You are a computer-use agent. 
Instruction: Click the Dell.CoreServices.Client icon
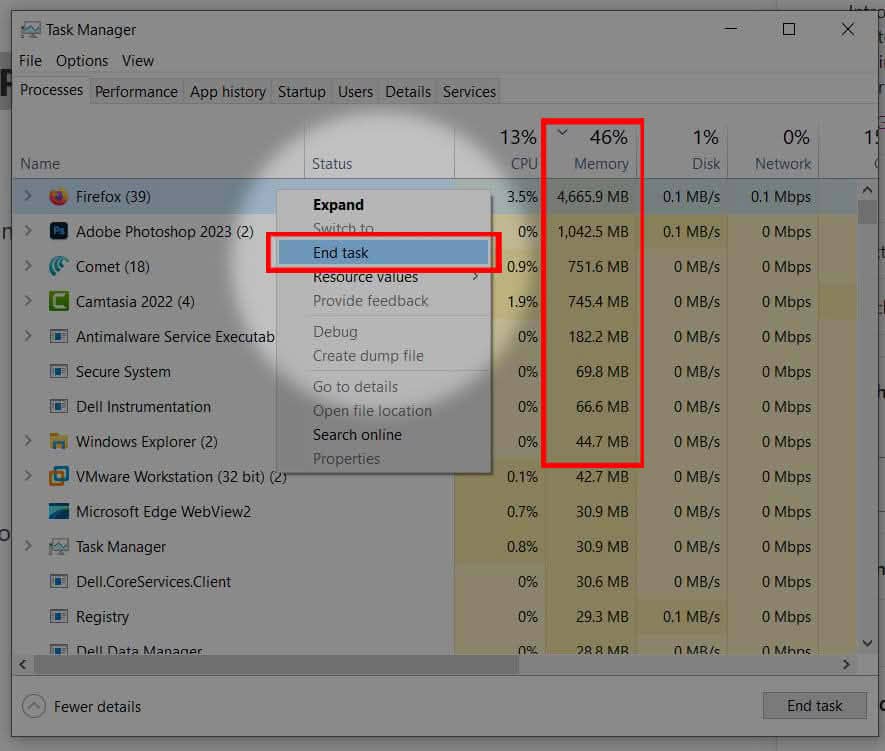pyautogui.click(x=57, y=582)
